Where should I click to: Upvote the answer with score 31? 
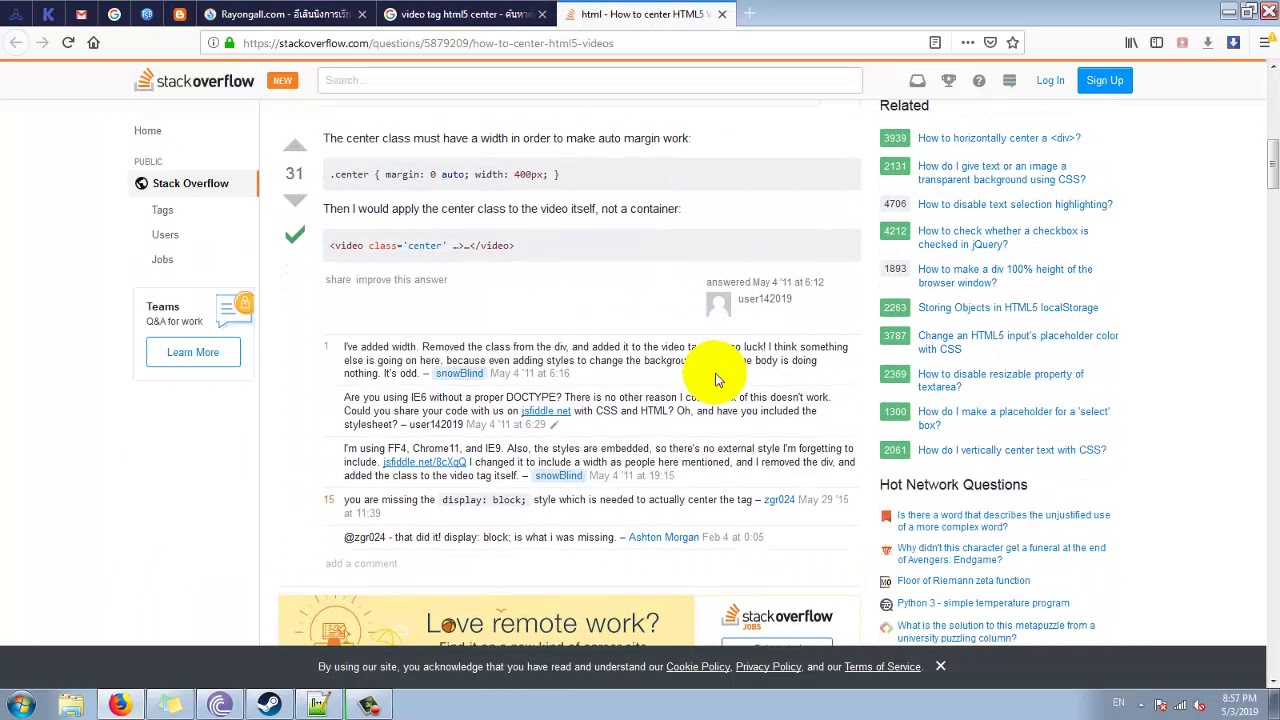click(294, 146)
